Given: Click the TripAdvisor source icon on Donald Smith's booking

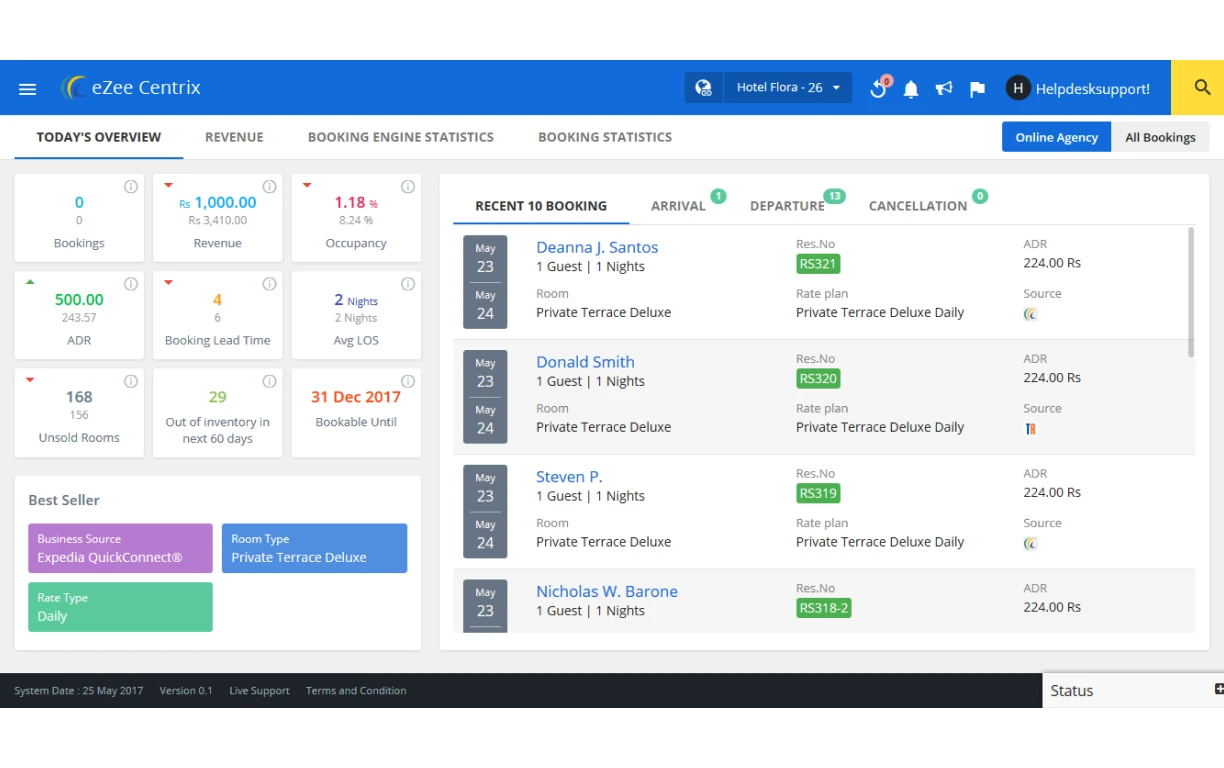Looking at the screenshot, I should pyautogui.click(x=1031, y=428).
